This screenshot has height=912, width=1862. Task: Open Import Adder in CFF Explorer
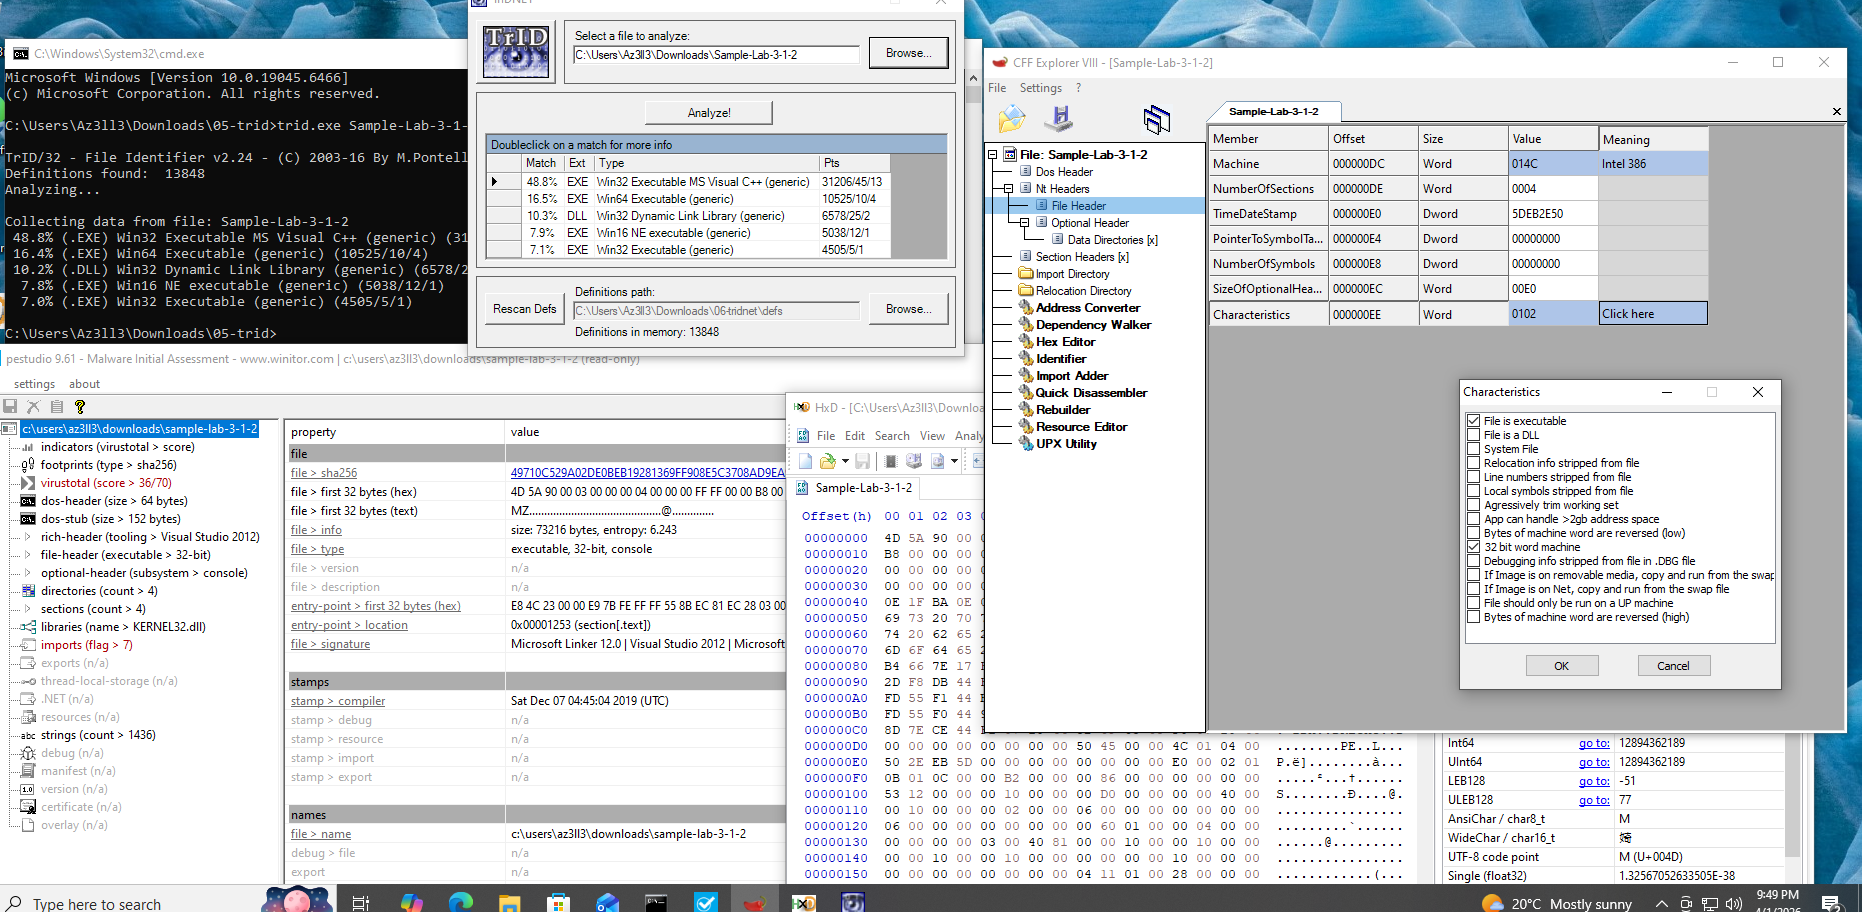[x=1072, y=376]
